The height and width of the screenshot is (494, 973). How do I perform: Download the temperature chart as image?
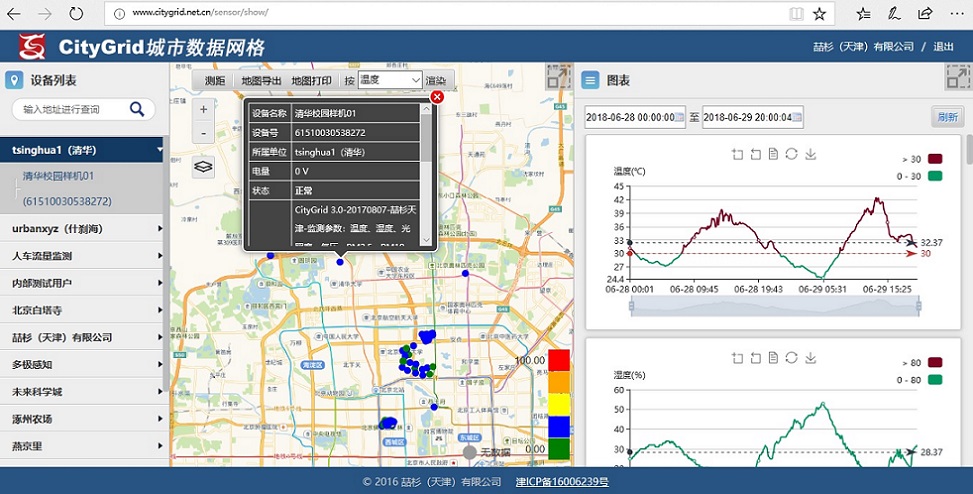(x=811, y=154)
